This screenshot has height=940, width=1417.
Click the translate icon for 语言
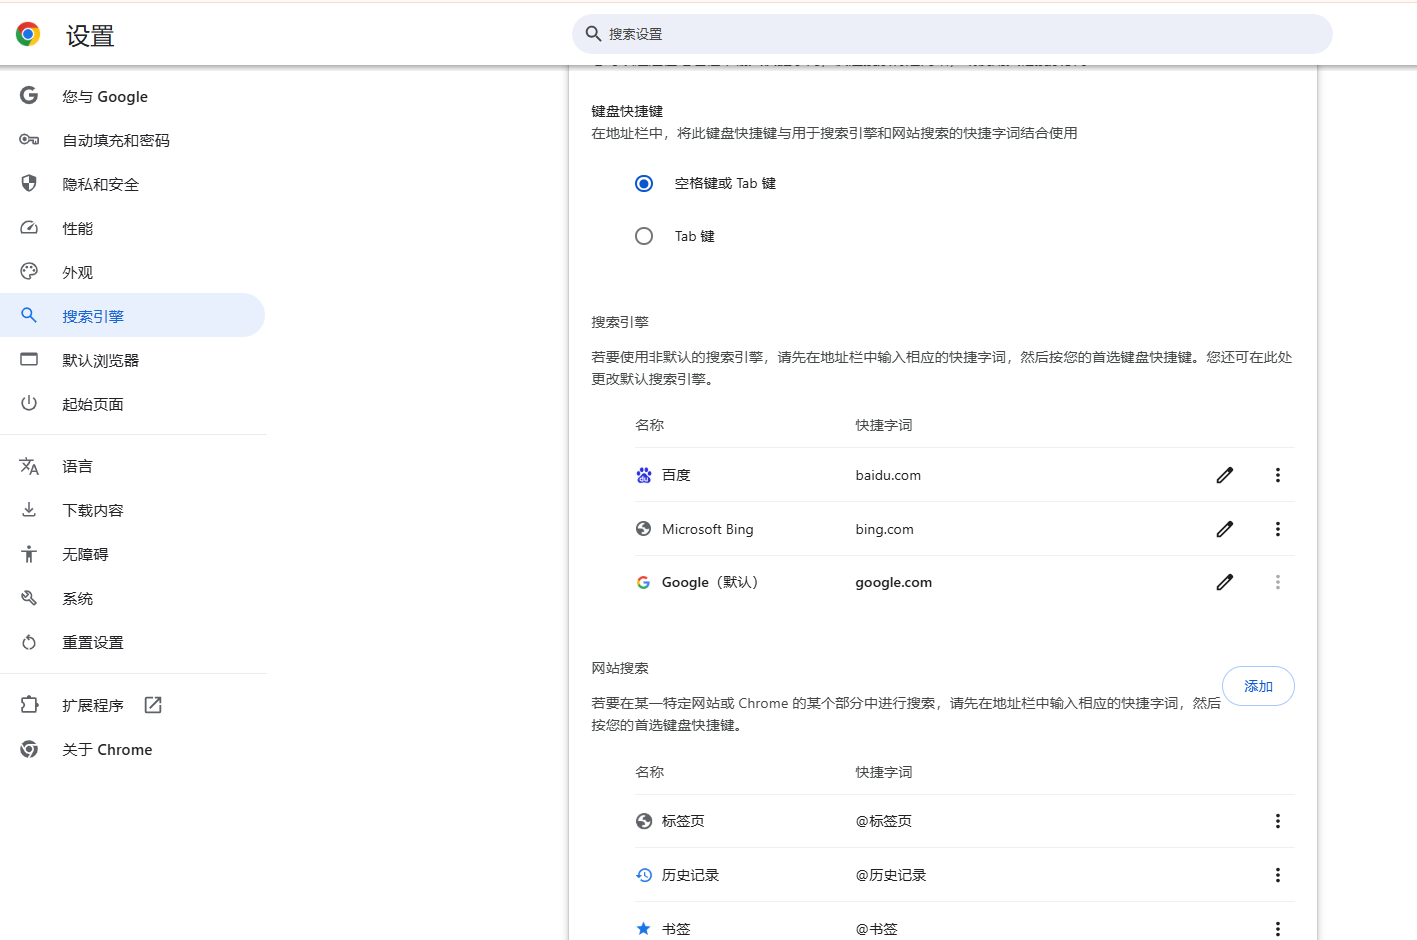point(29,466)
